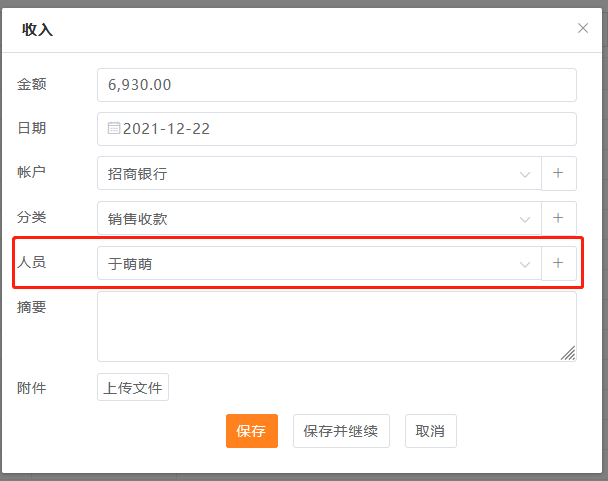Click the 收入 dialog title
The image size is (608, 481).
coord(37,29)
